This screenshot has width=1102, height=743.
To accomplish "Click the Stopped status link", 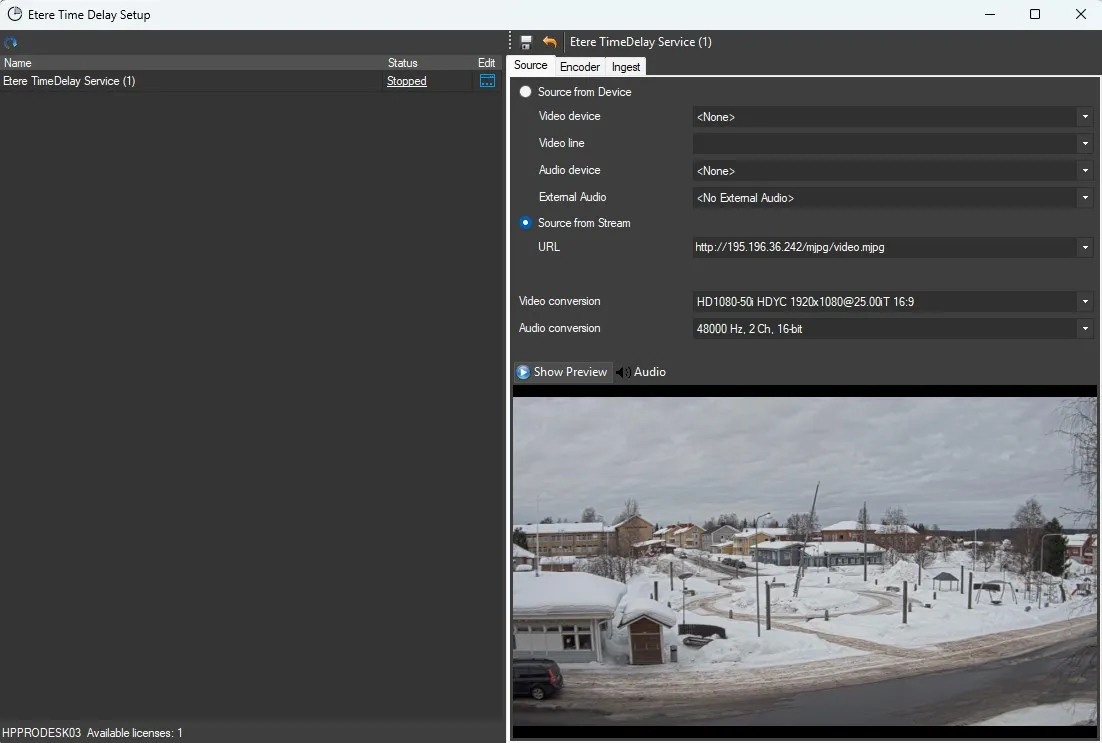I will [406, 81].
